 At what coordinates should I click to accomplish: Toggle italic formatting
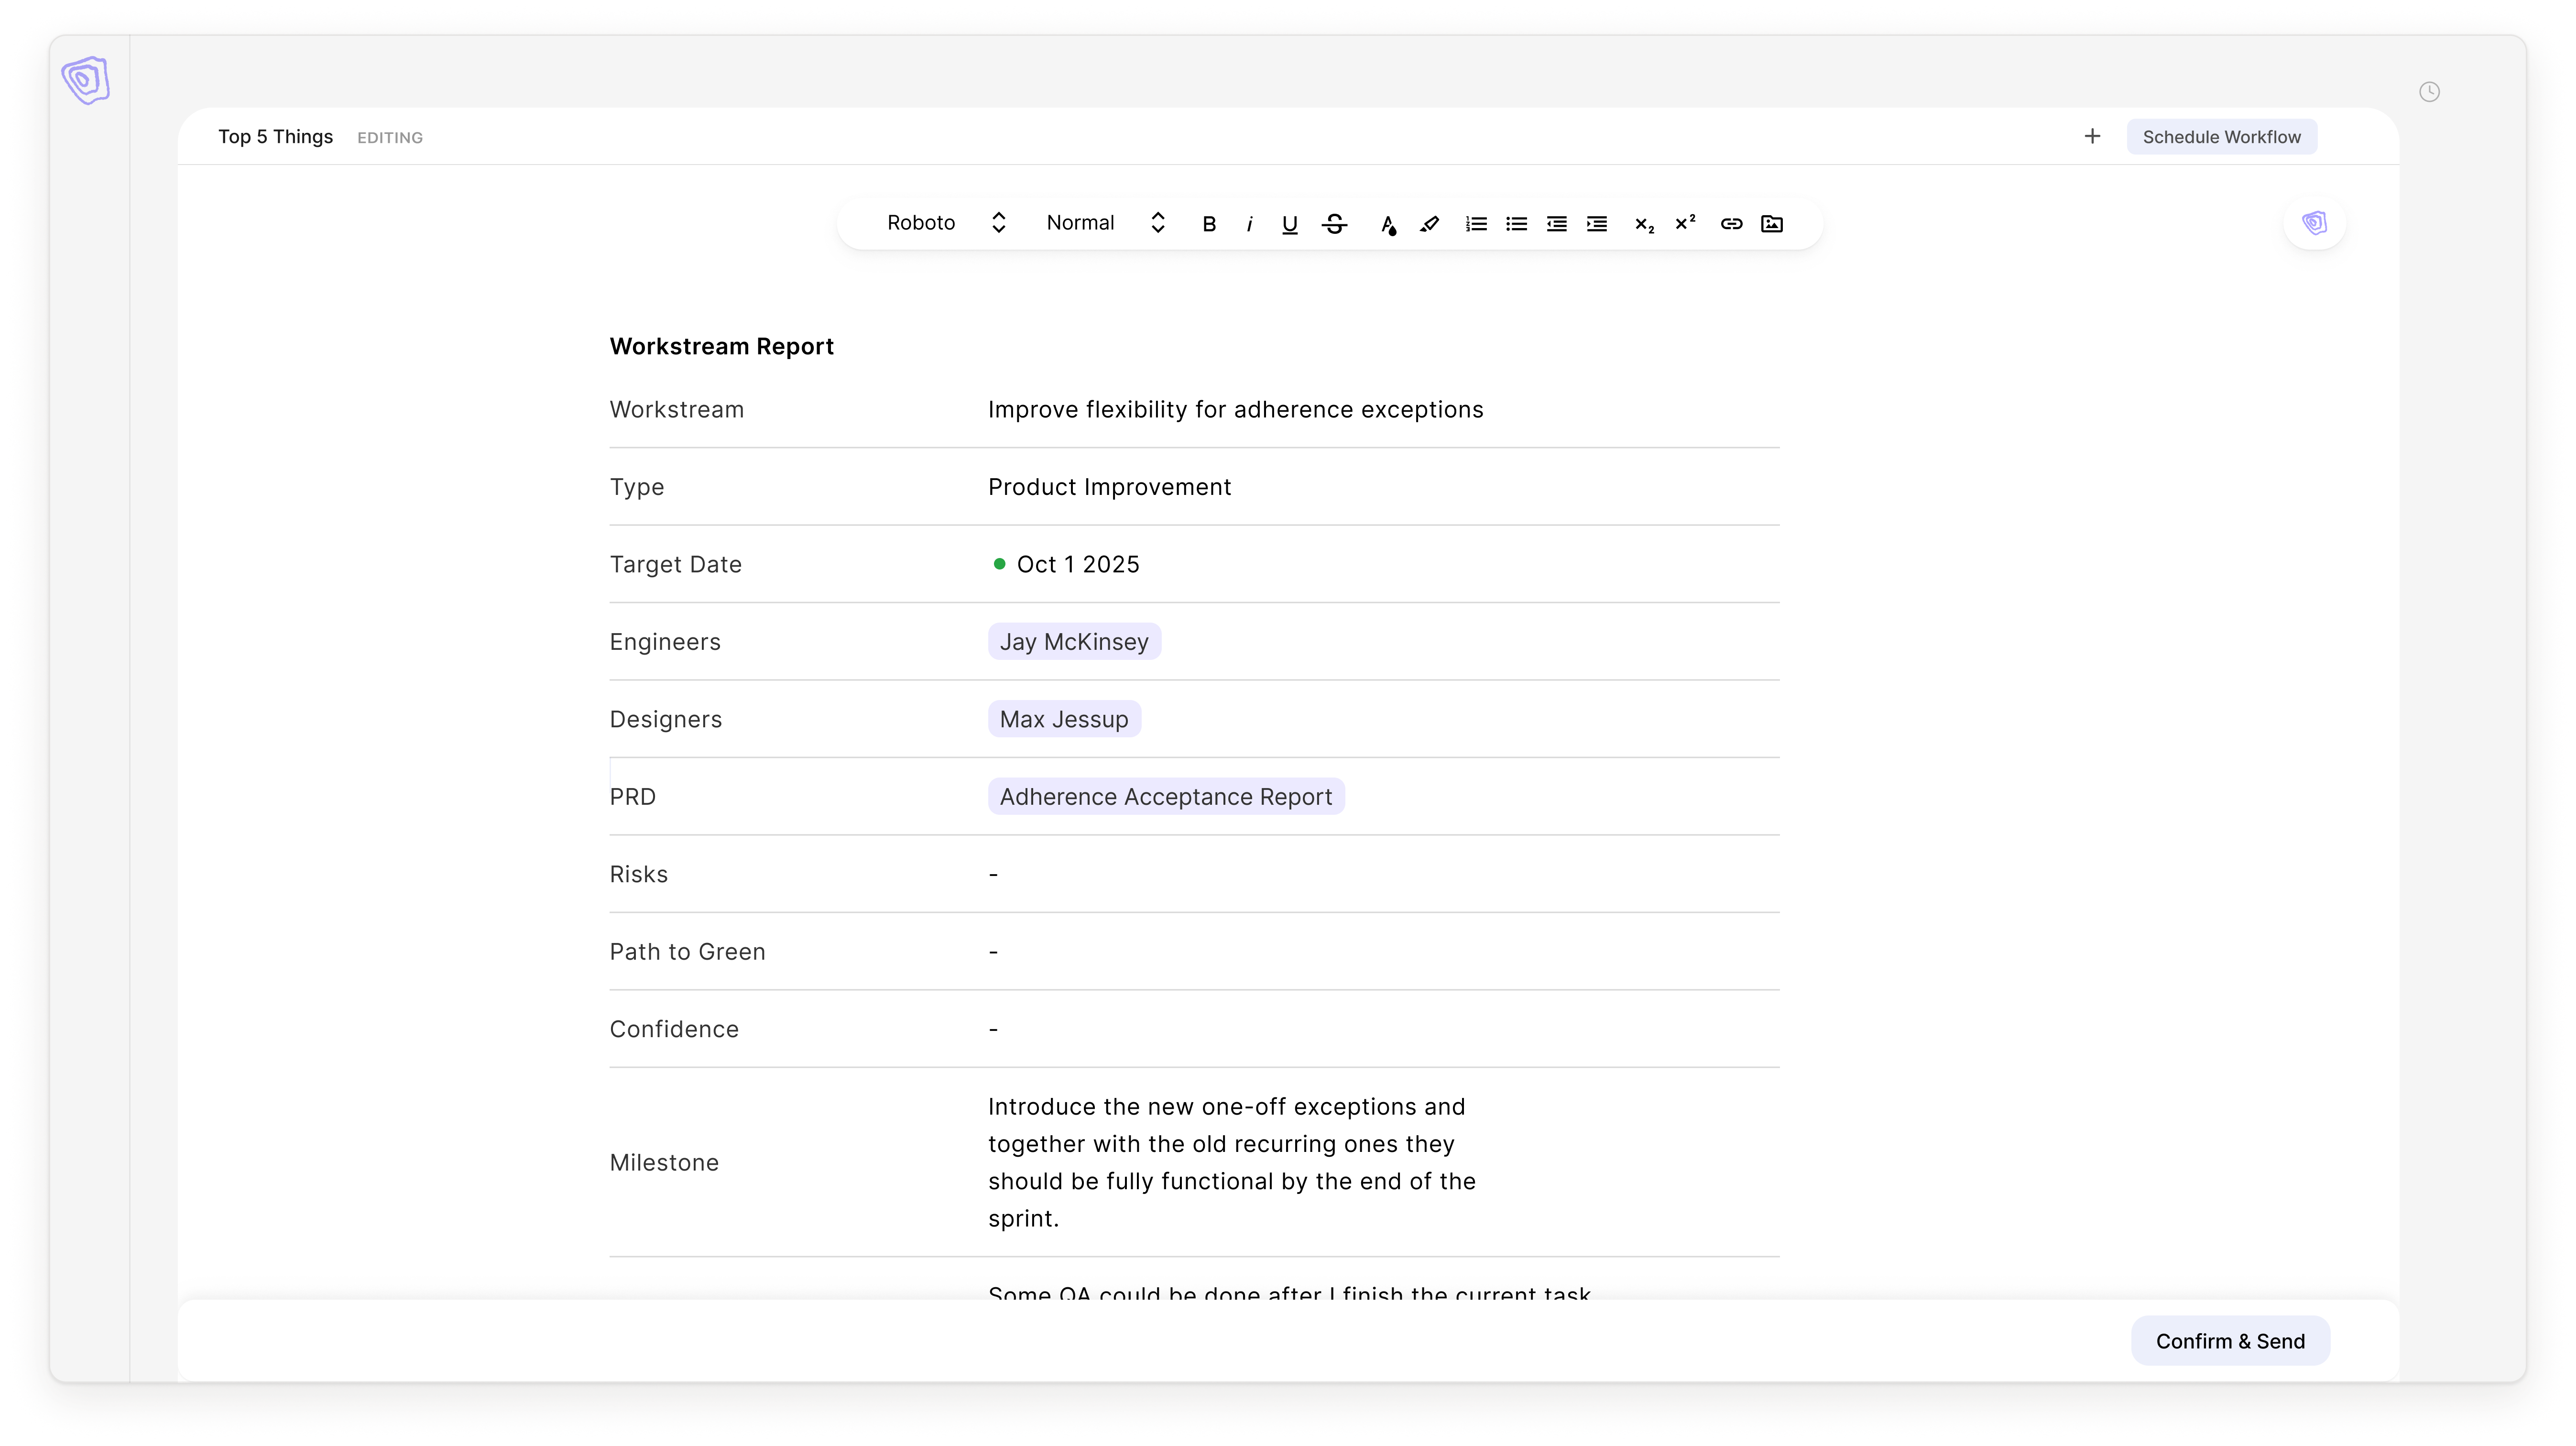tap(1249, 224)
